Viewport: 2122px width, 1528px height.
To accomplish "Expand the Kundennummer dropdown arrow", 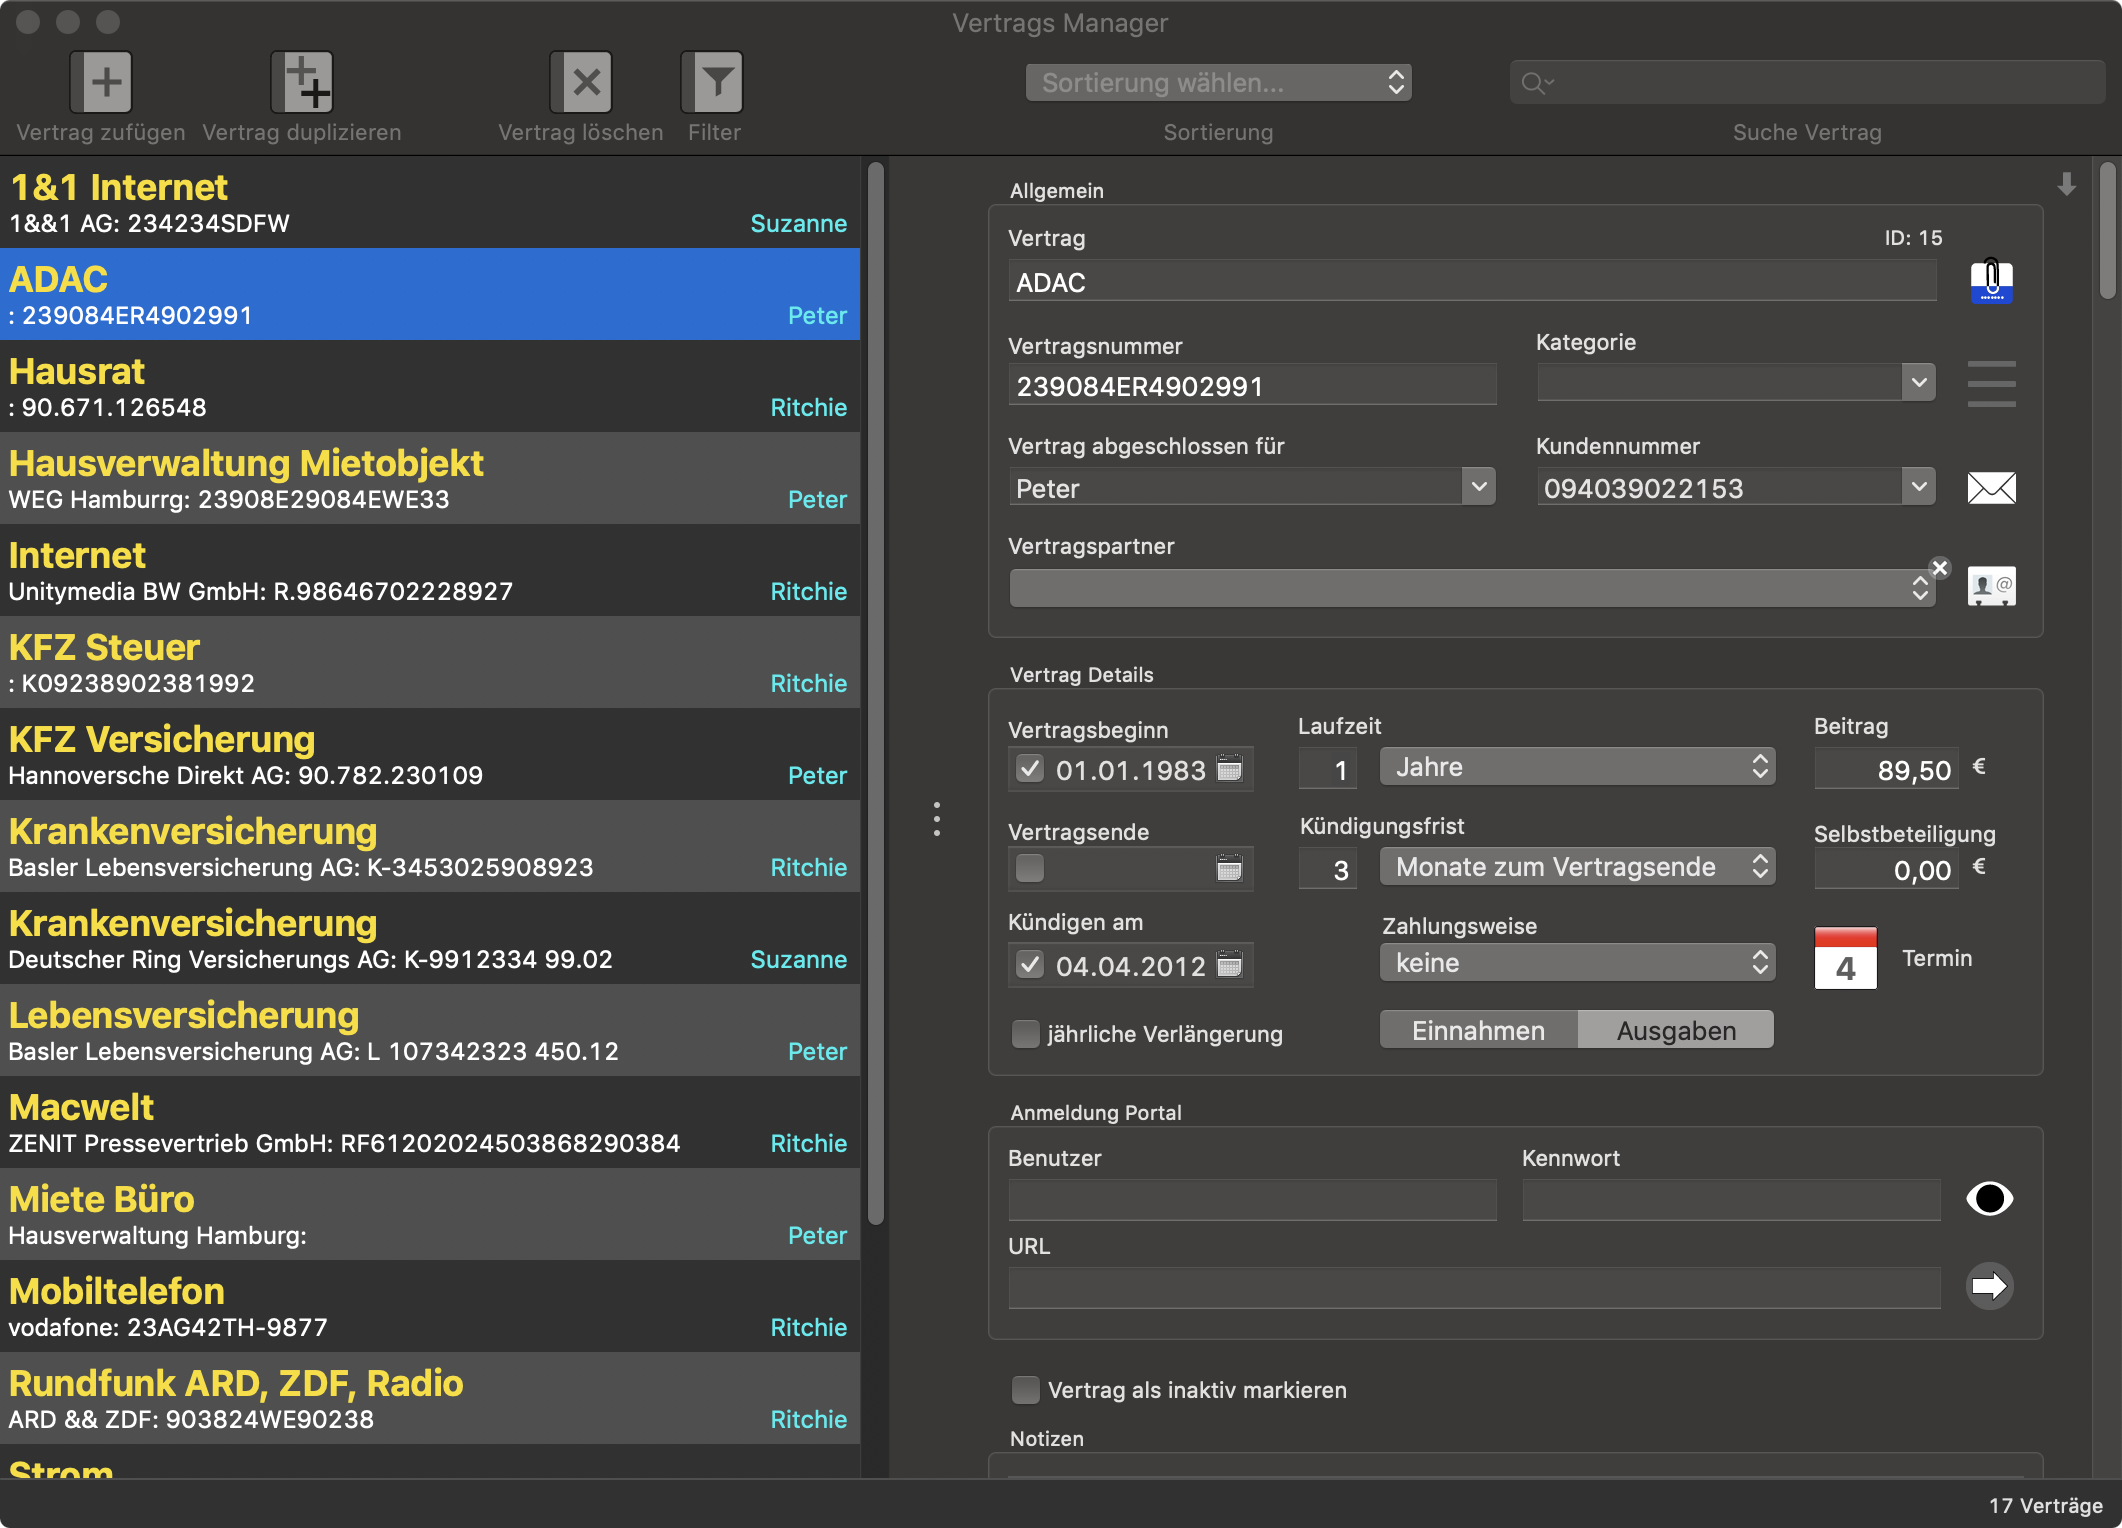I will coord(1918,488).
